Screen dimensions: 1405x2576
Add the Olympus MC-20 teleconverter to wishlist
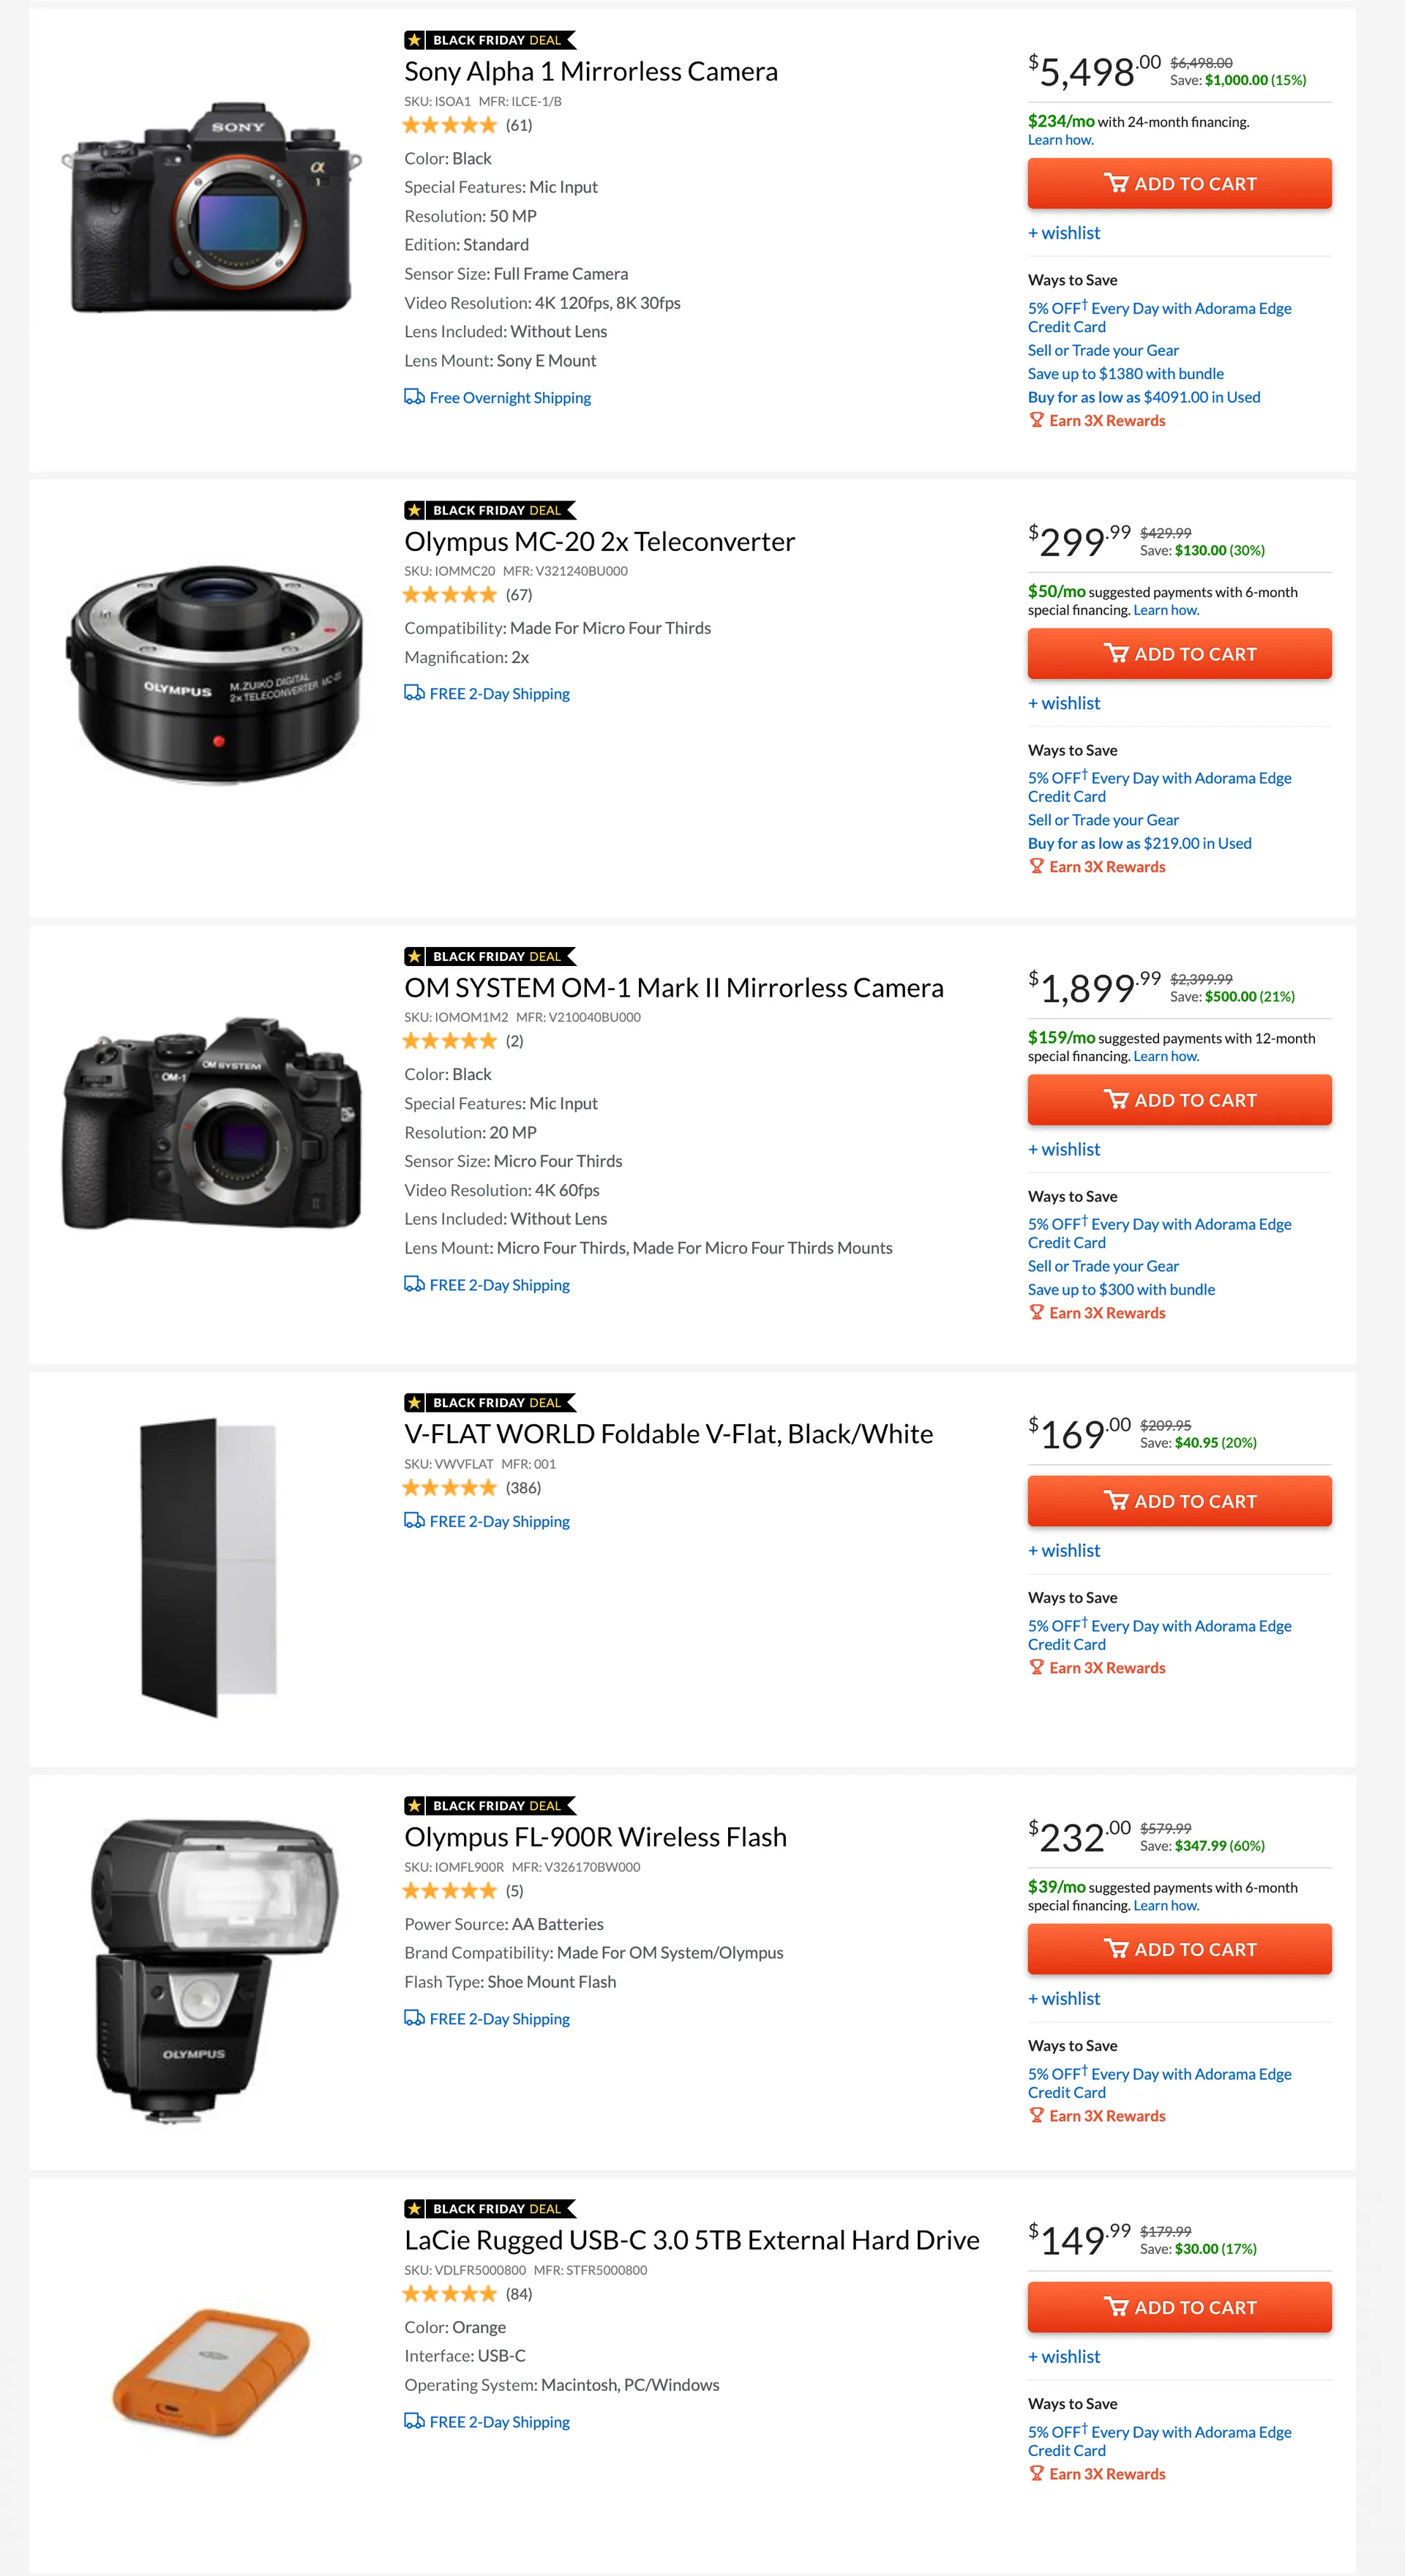(1064, 703)
